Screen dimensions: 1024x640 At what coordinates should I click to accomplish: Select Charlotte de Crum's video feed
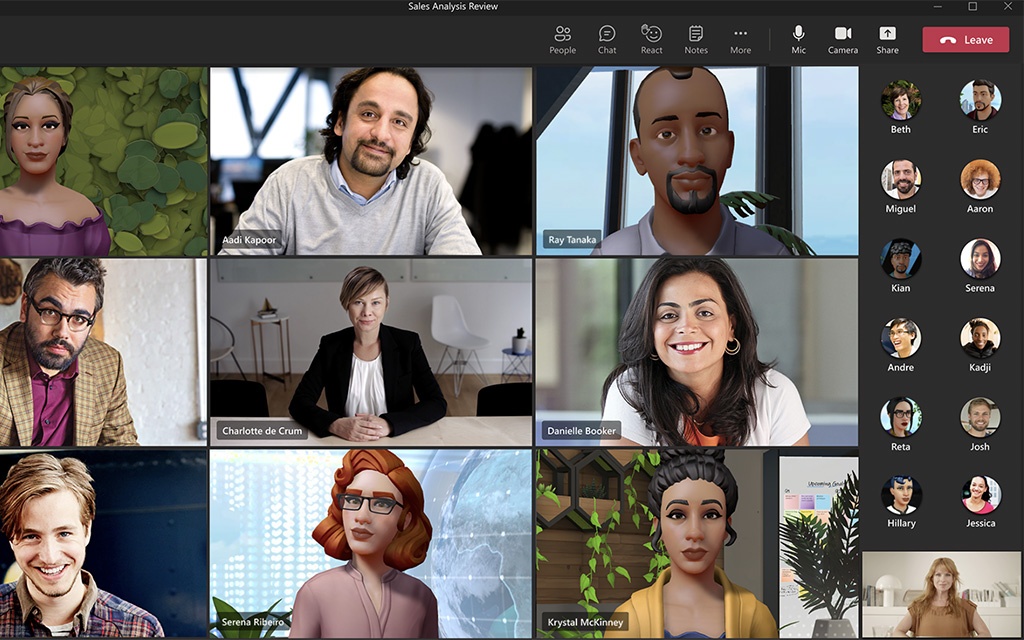[x=370, y=350]
